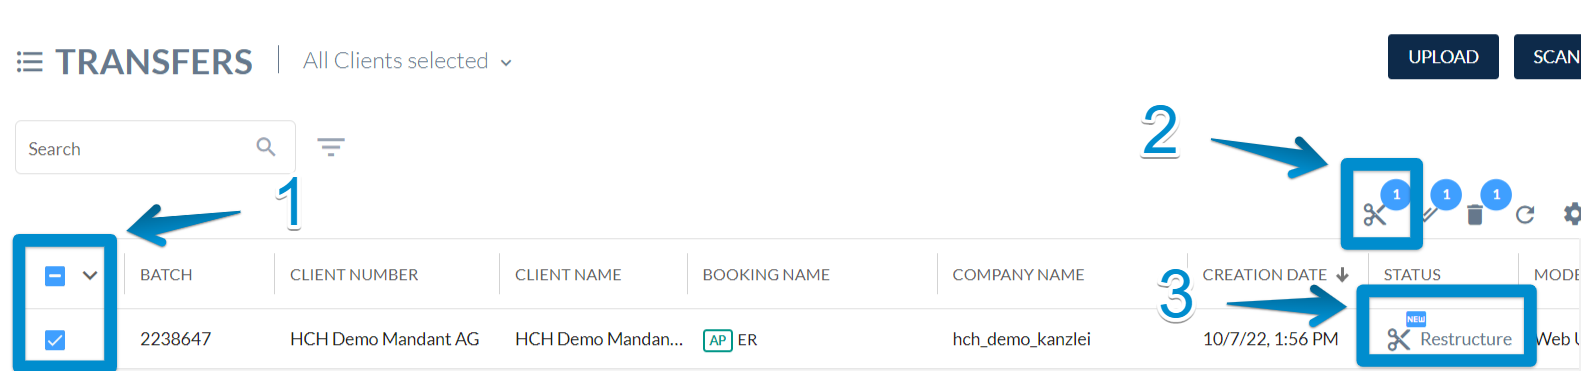Click the Restructure scissors status icon

(x=1398, y=339)
